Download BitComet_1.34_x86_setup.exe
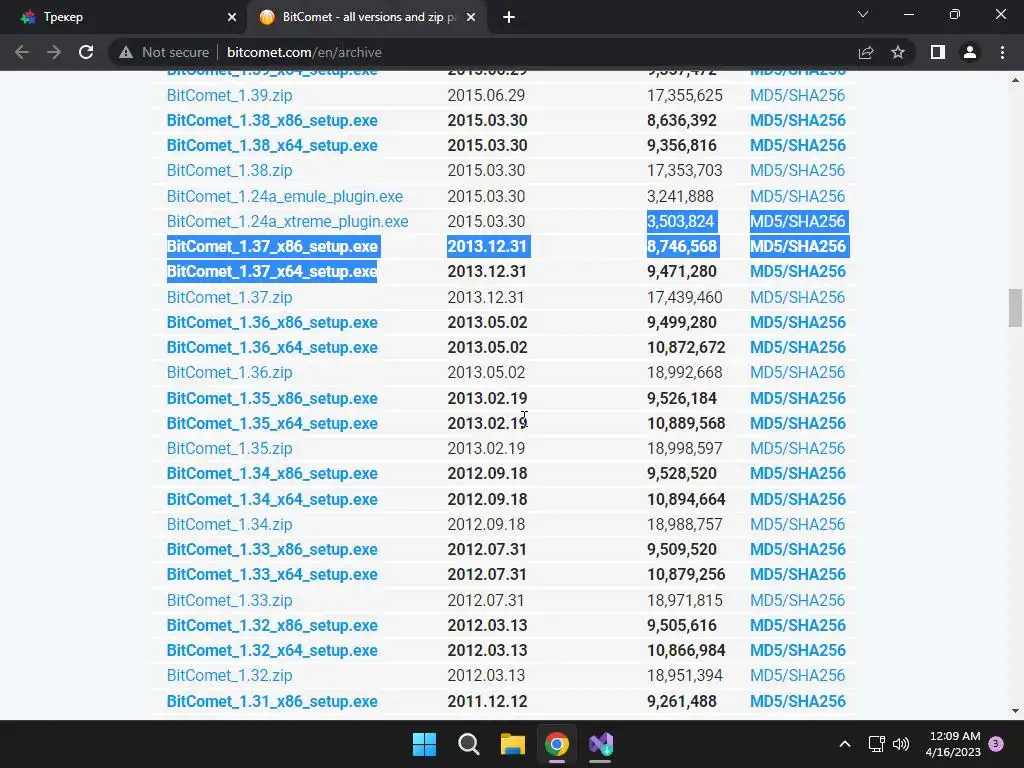The height and width of the screenshot is (768, 1024). click(x=272, y=473)
